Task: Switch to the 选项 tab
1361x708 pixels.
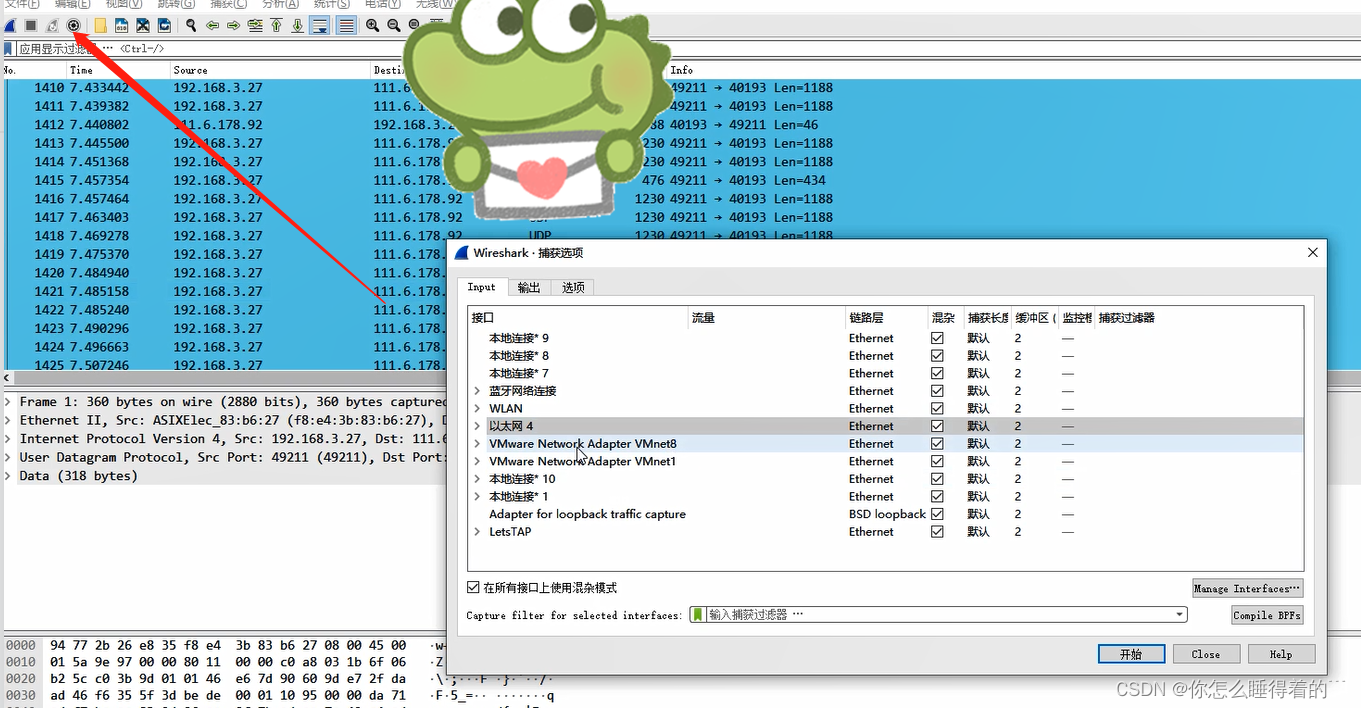Action: pos(573,288)
